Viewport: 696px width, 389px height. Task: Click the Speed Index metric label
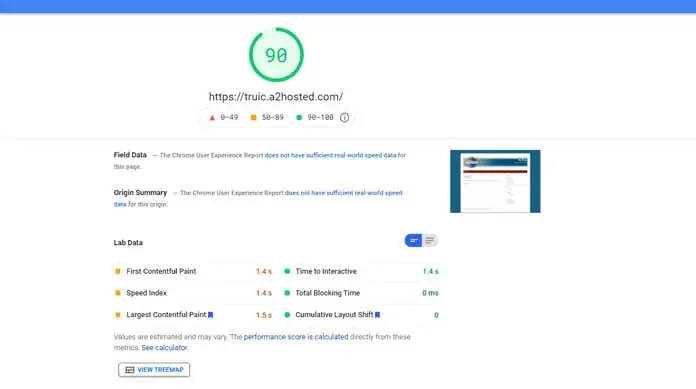coord(146,293)
